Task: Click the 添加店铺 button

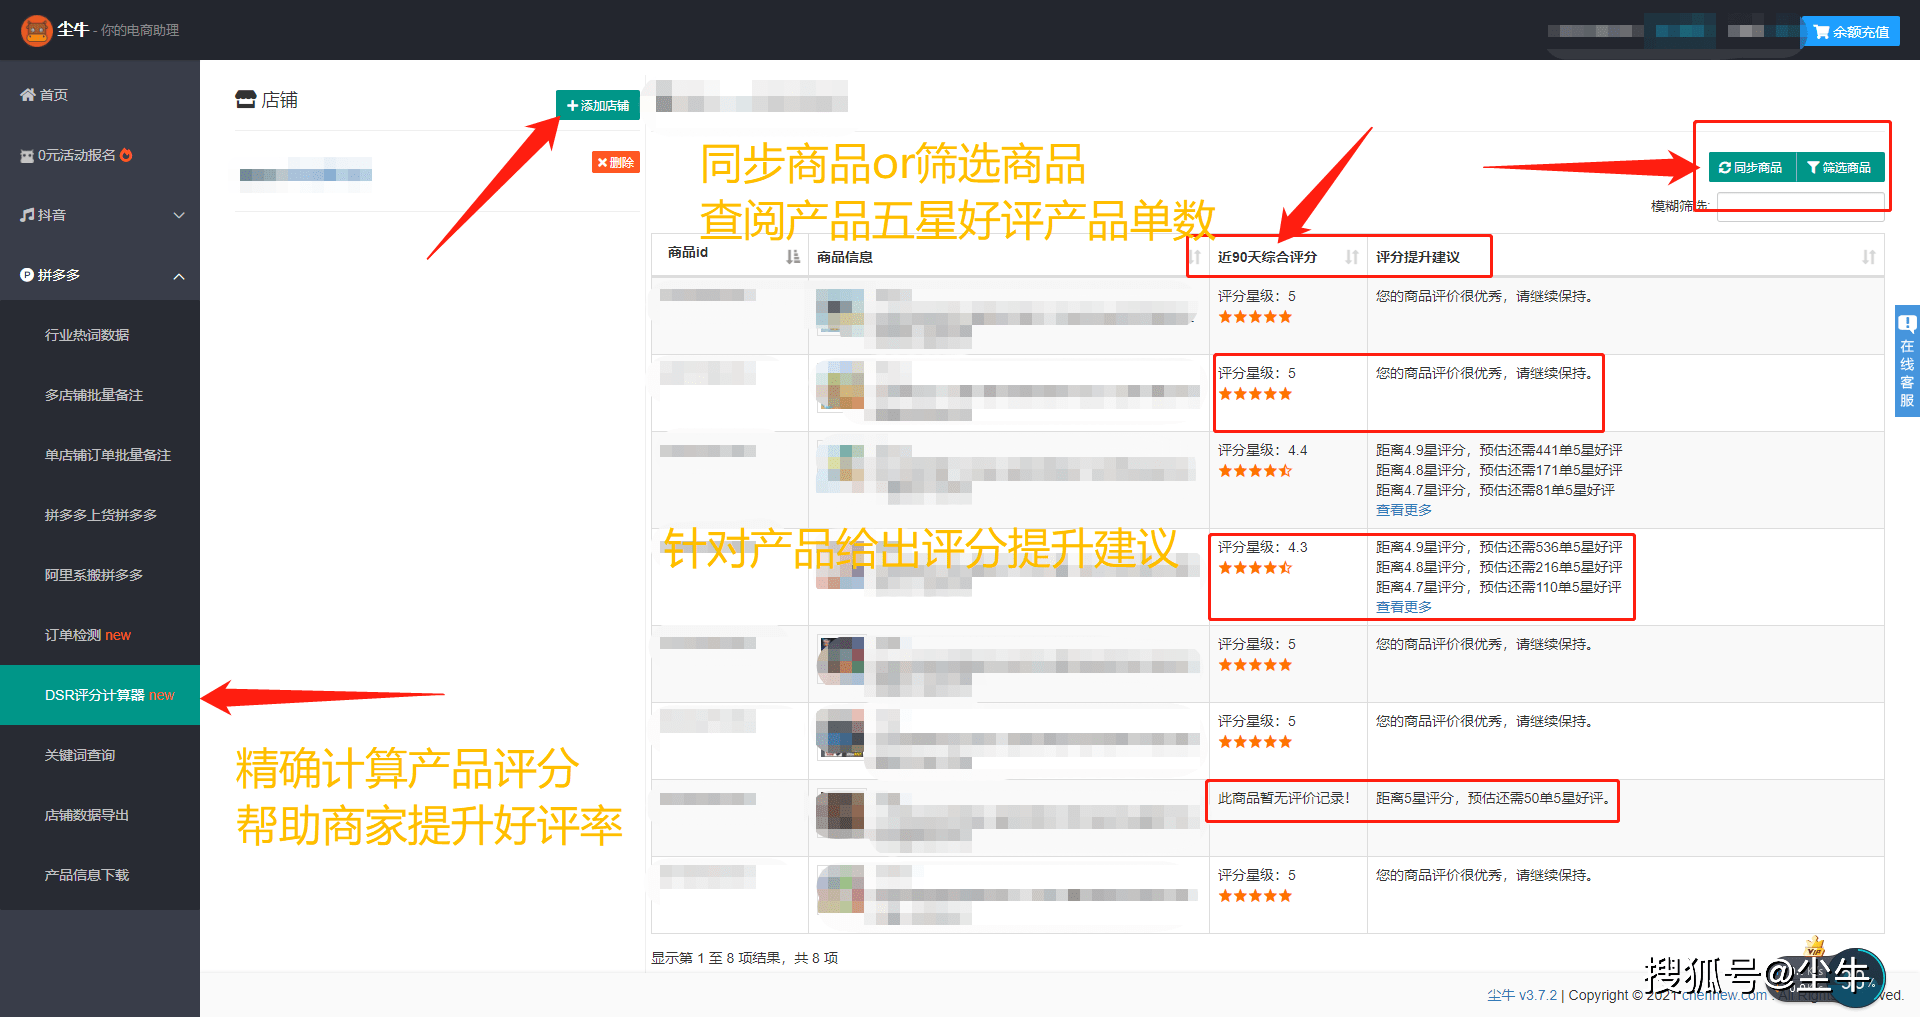Action: pos(598,105)
